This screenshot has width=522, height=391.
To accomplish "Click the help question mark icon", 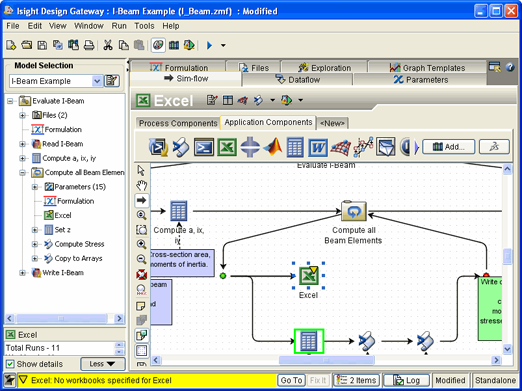I will pyautogui.click(x=510, y=67).
